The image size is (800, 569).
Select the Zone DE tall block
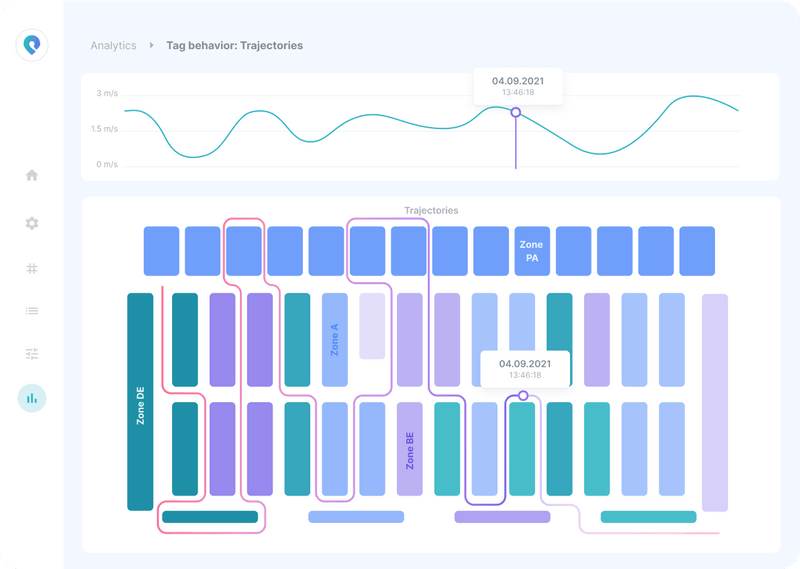[140, 402]
